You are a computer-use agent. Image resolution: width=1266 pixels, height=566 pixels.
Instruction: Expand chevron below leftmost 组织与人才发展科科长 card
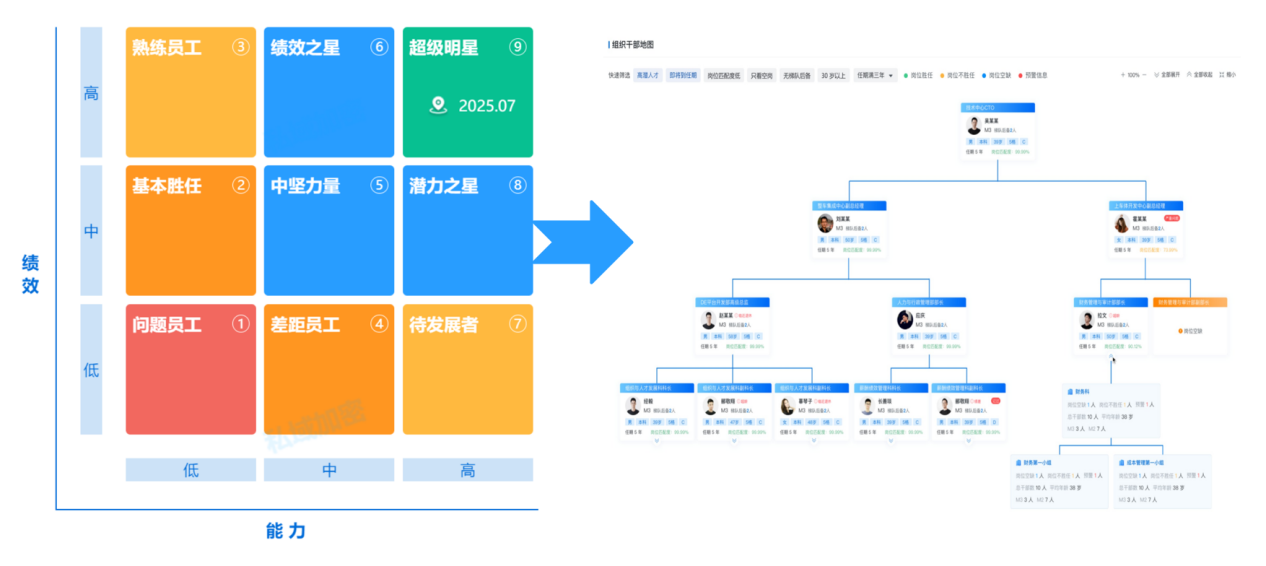point(657,440)
